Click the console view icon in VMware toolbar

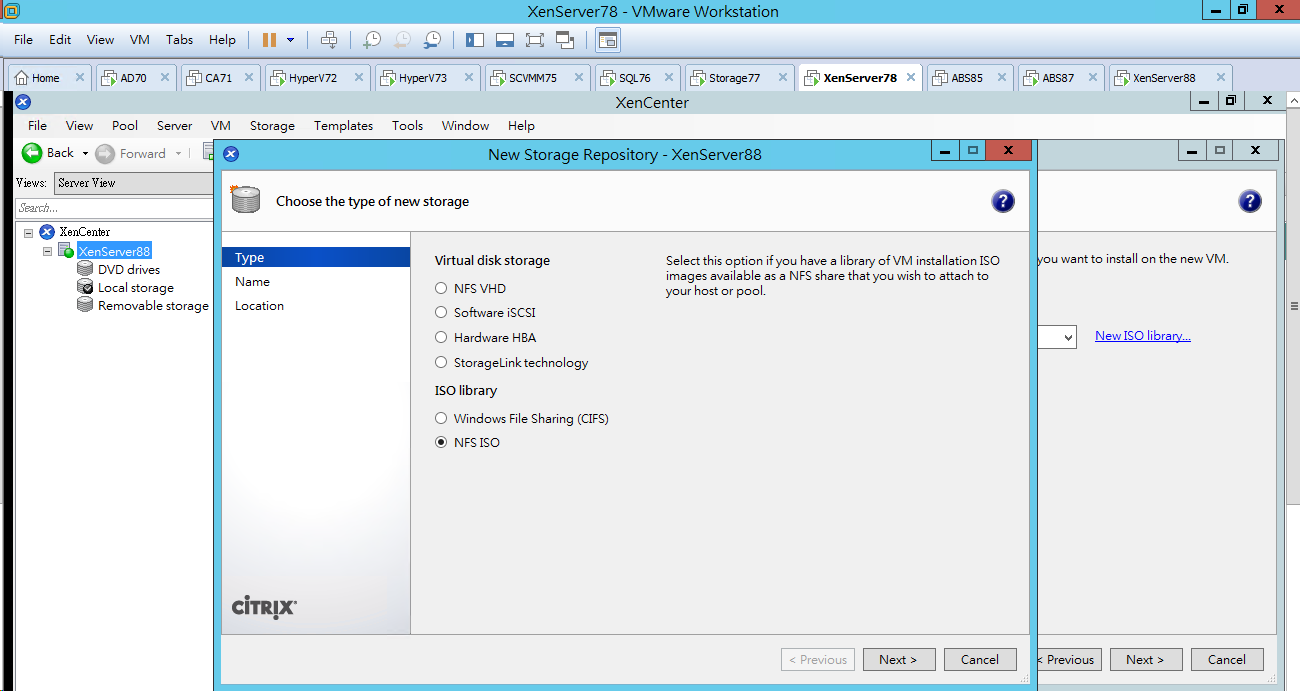[x=608, y=40]
